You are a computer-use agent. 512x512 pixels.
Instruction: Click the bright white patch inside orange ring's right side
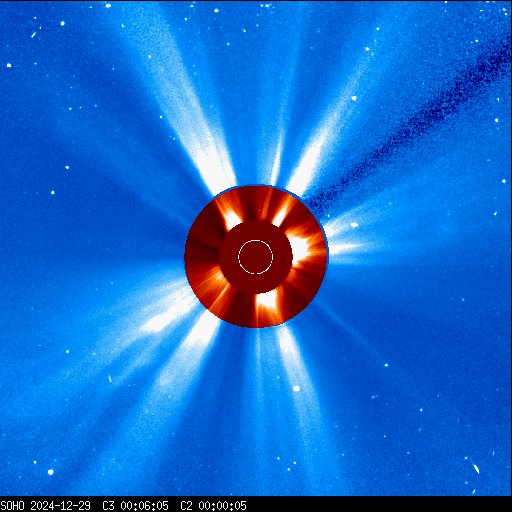[x=300, y=248]
